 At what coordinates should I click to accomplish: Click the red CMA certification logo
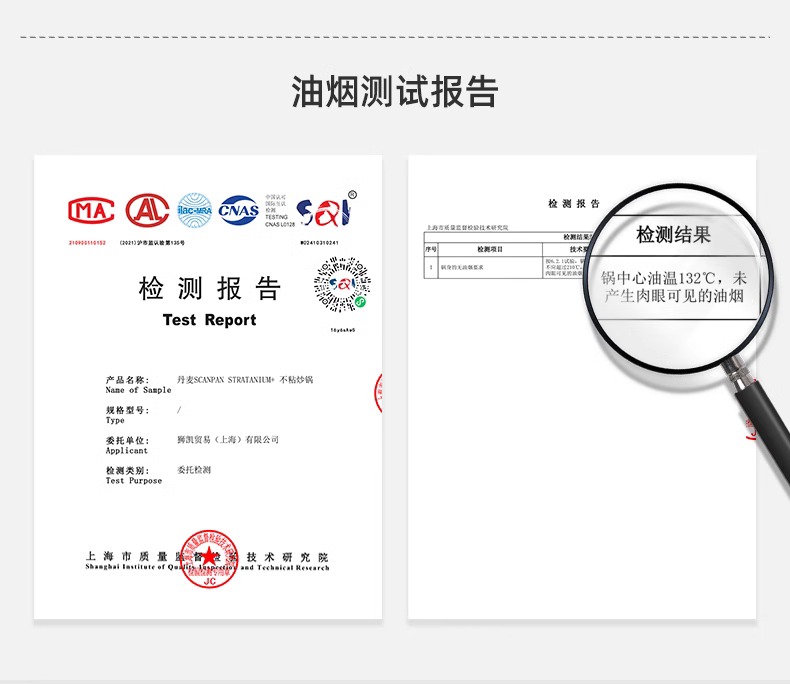91,210
